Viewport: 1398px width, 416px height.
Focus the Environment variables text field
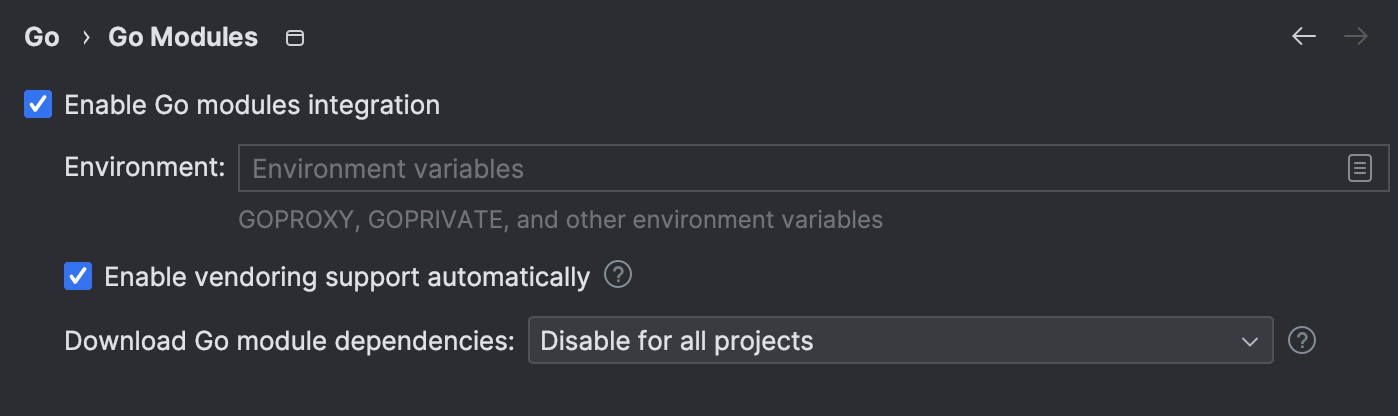pyautogui.click(x=790, y=168)
